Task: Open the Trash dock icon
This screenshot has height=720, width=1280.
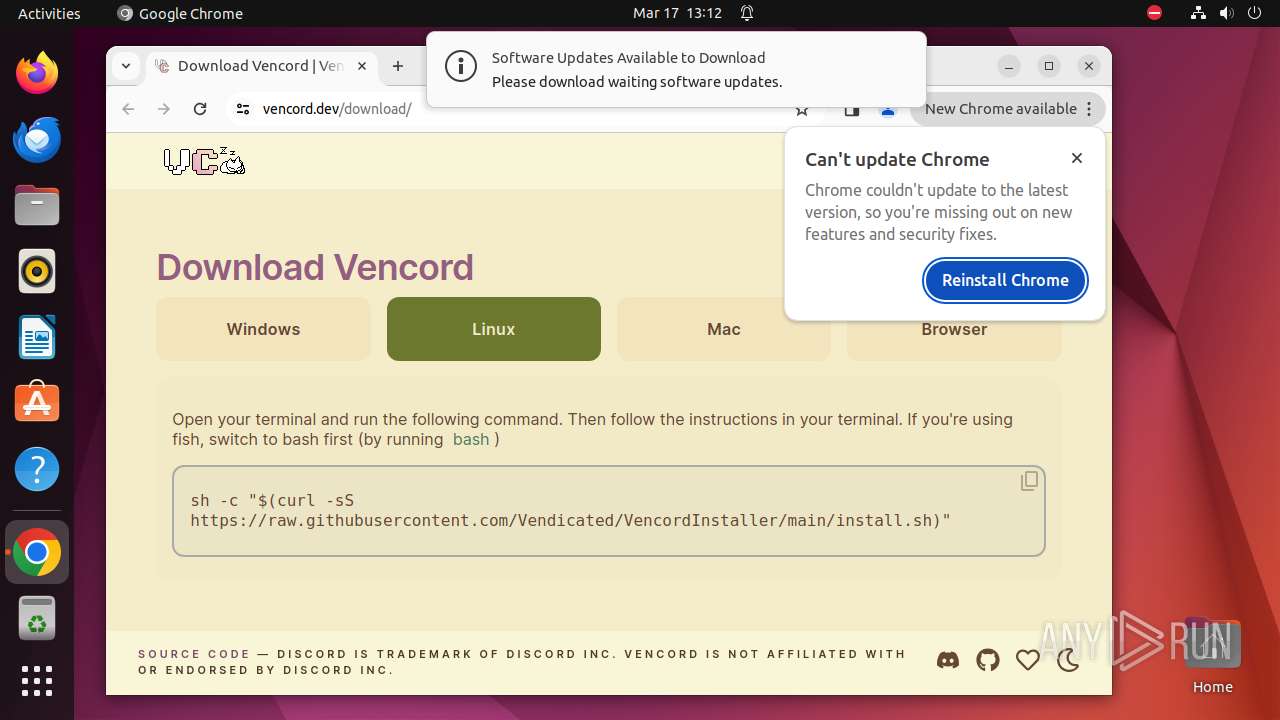Action: click(37, 618)
